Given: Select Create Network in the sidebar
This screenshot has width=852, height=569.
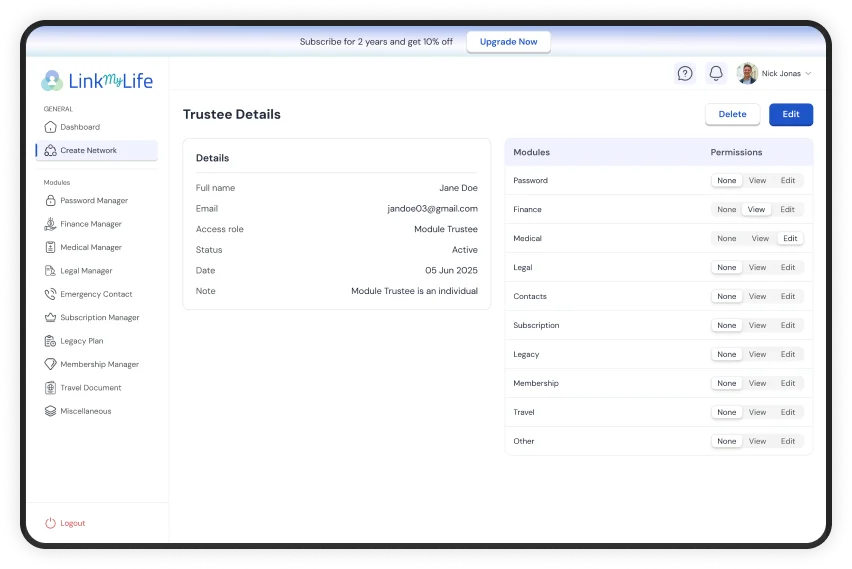Looking at the screenshot, I should pyautogui.click(x=97, y=151).
